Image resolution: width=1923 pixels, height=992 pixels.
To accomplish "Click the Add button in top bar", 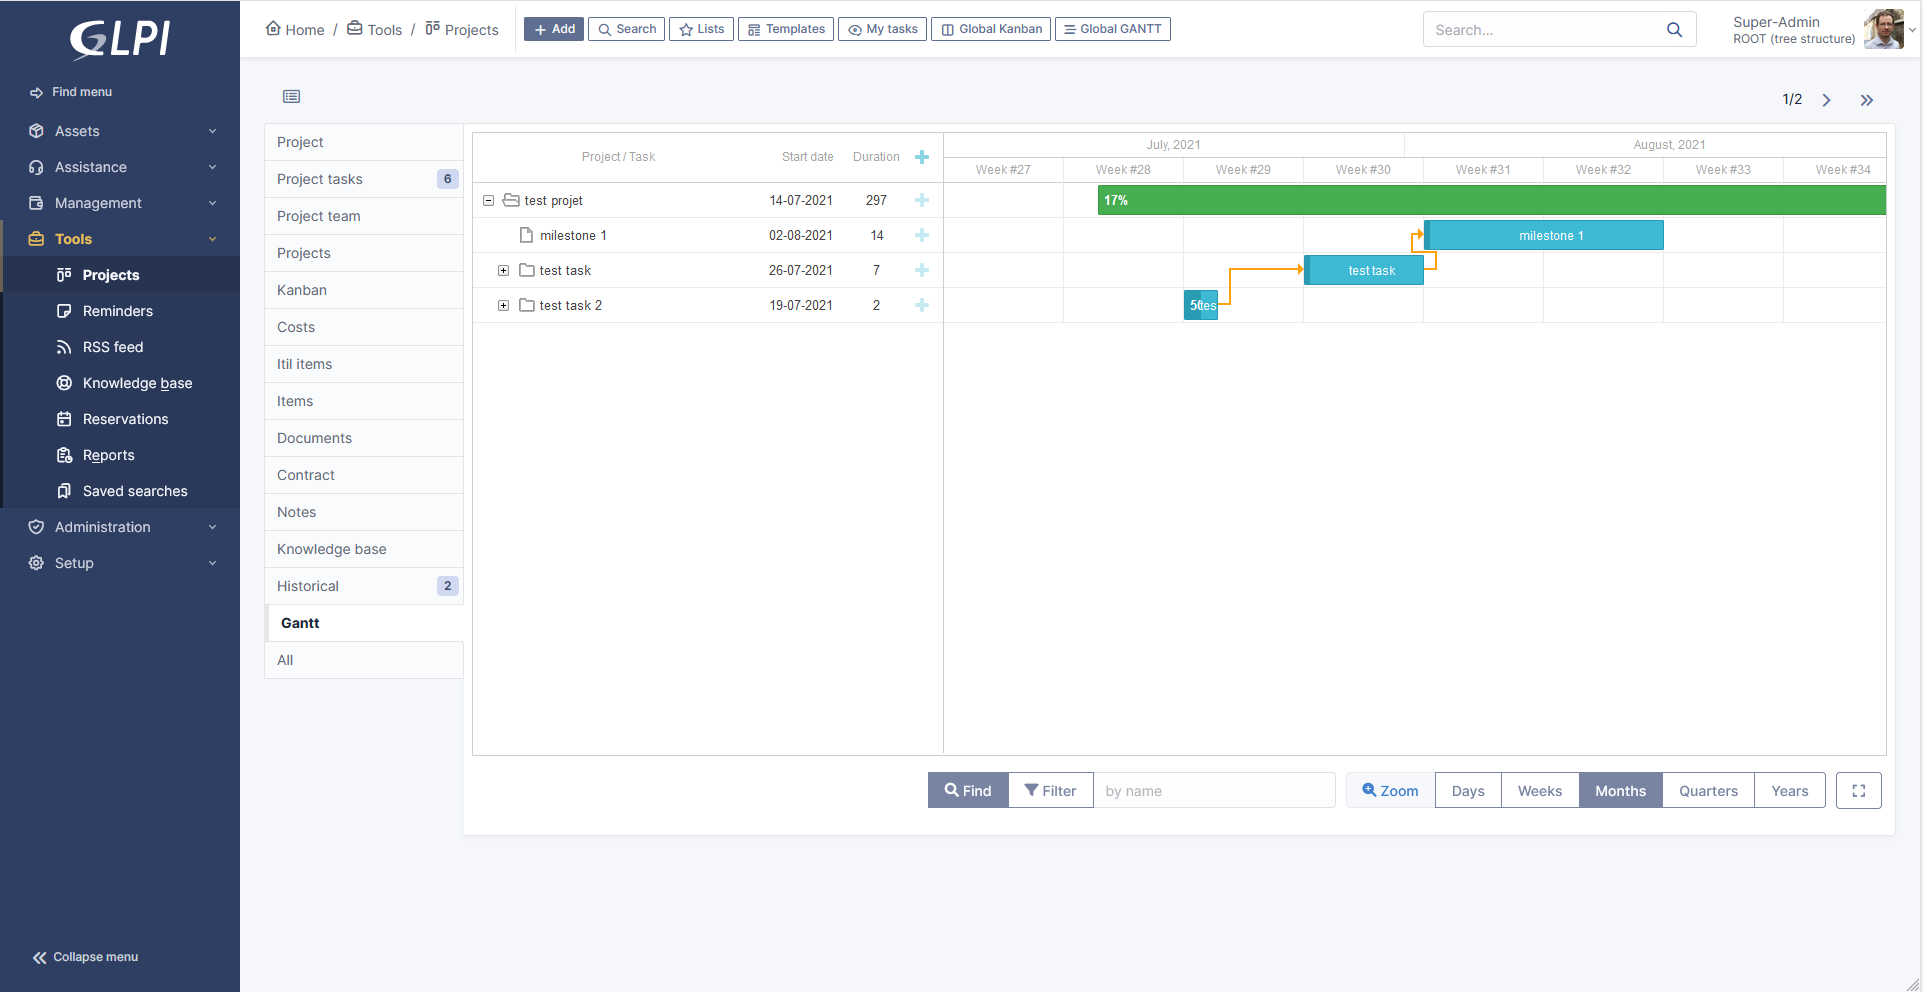I will point(554,29).
